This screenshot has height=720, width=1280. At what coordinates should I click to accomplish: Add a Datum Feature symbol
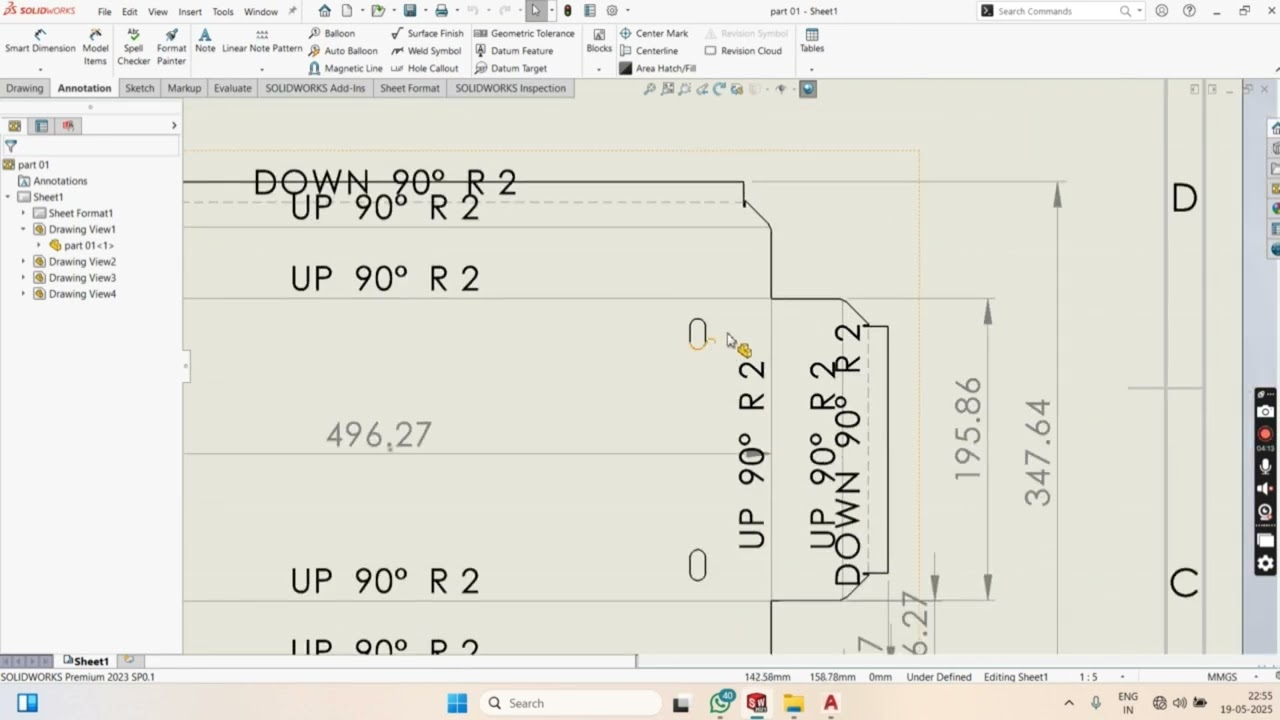coord(513,51)
